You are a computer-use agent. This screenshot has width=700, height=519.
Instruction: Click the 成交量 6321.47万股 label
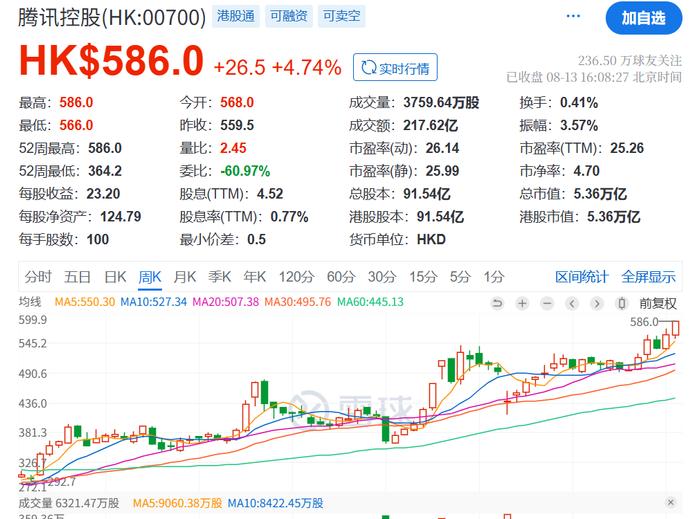69,503
